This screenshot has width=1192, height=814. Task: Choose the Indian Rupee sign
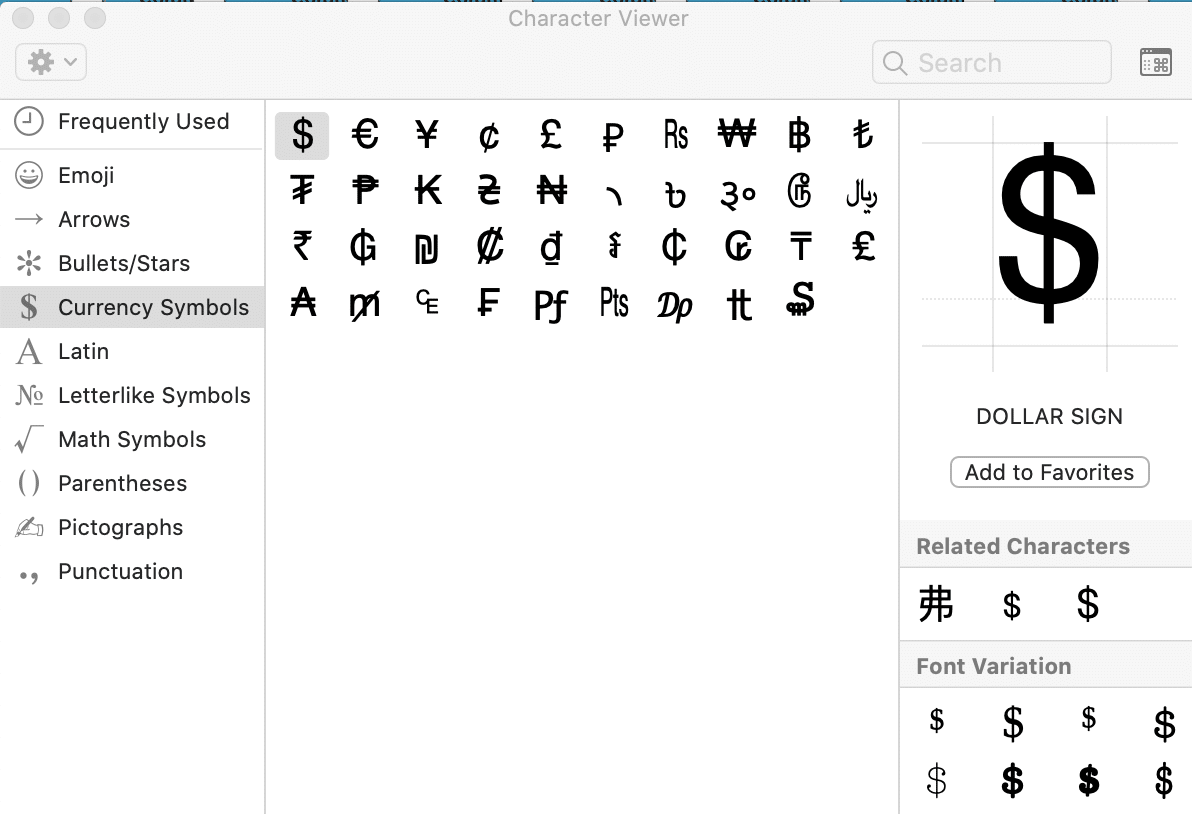pos(302,245)
